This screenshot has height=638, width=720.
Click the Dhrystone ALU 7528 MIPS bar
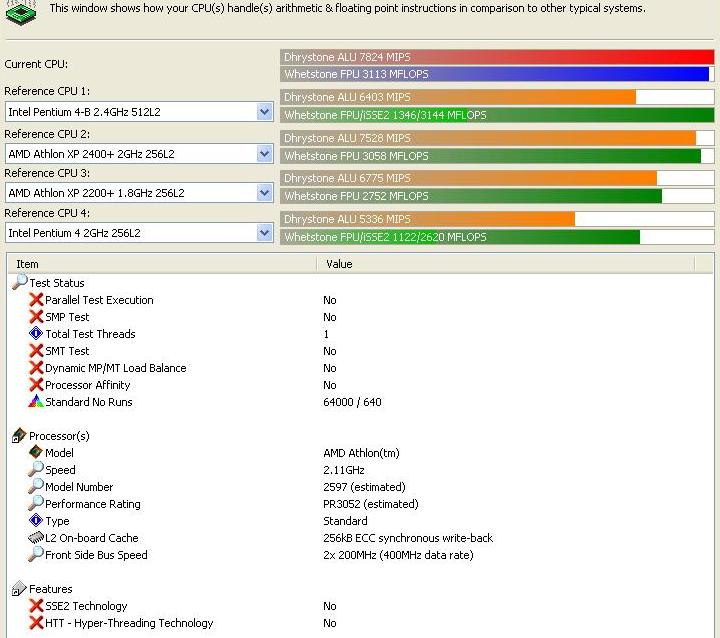pos(497,138)
